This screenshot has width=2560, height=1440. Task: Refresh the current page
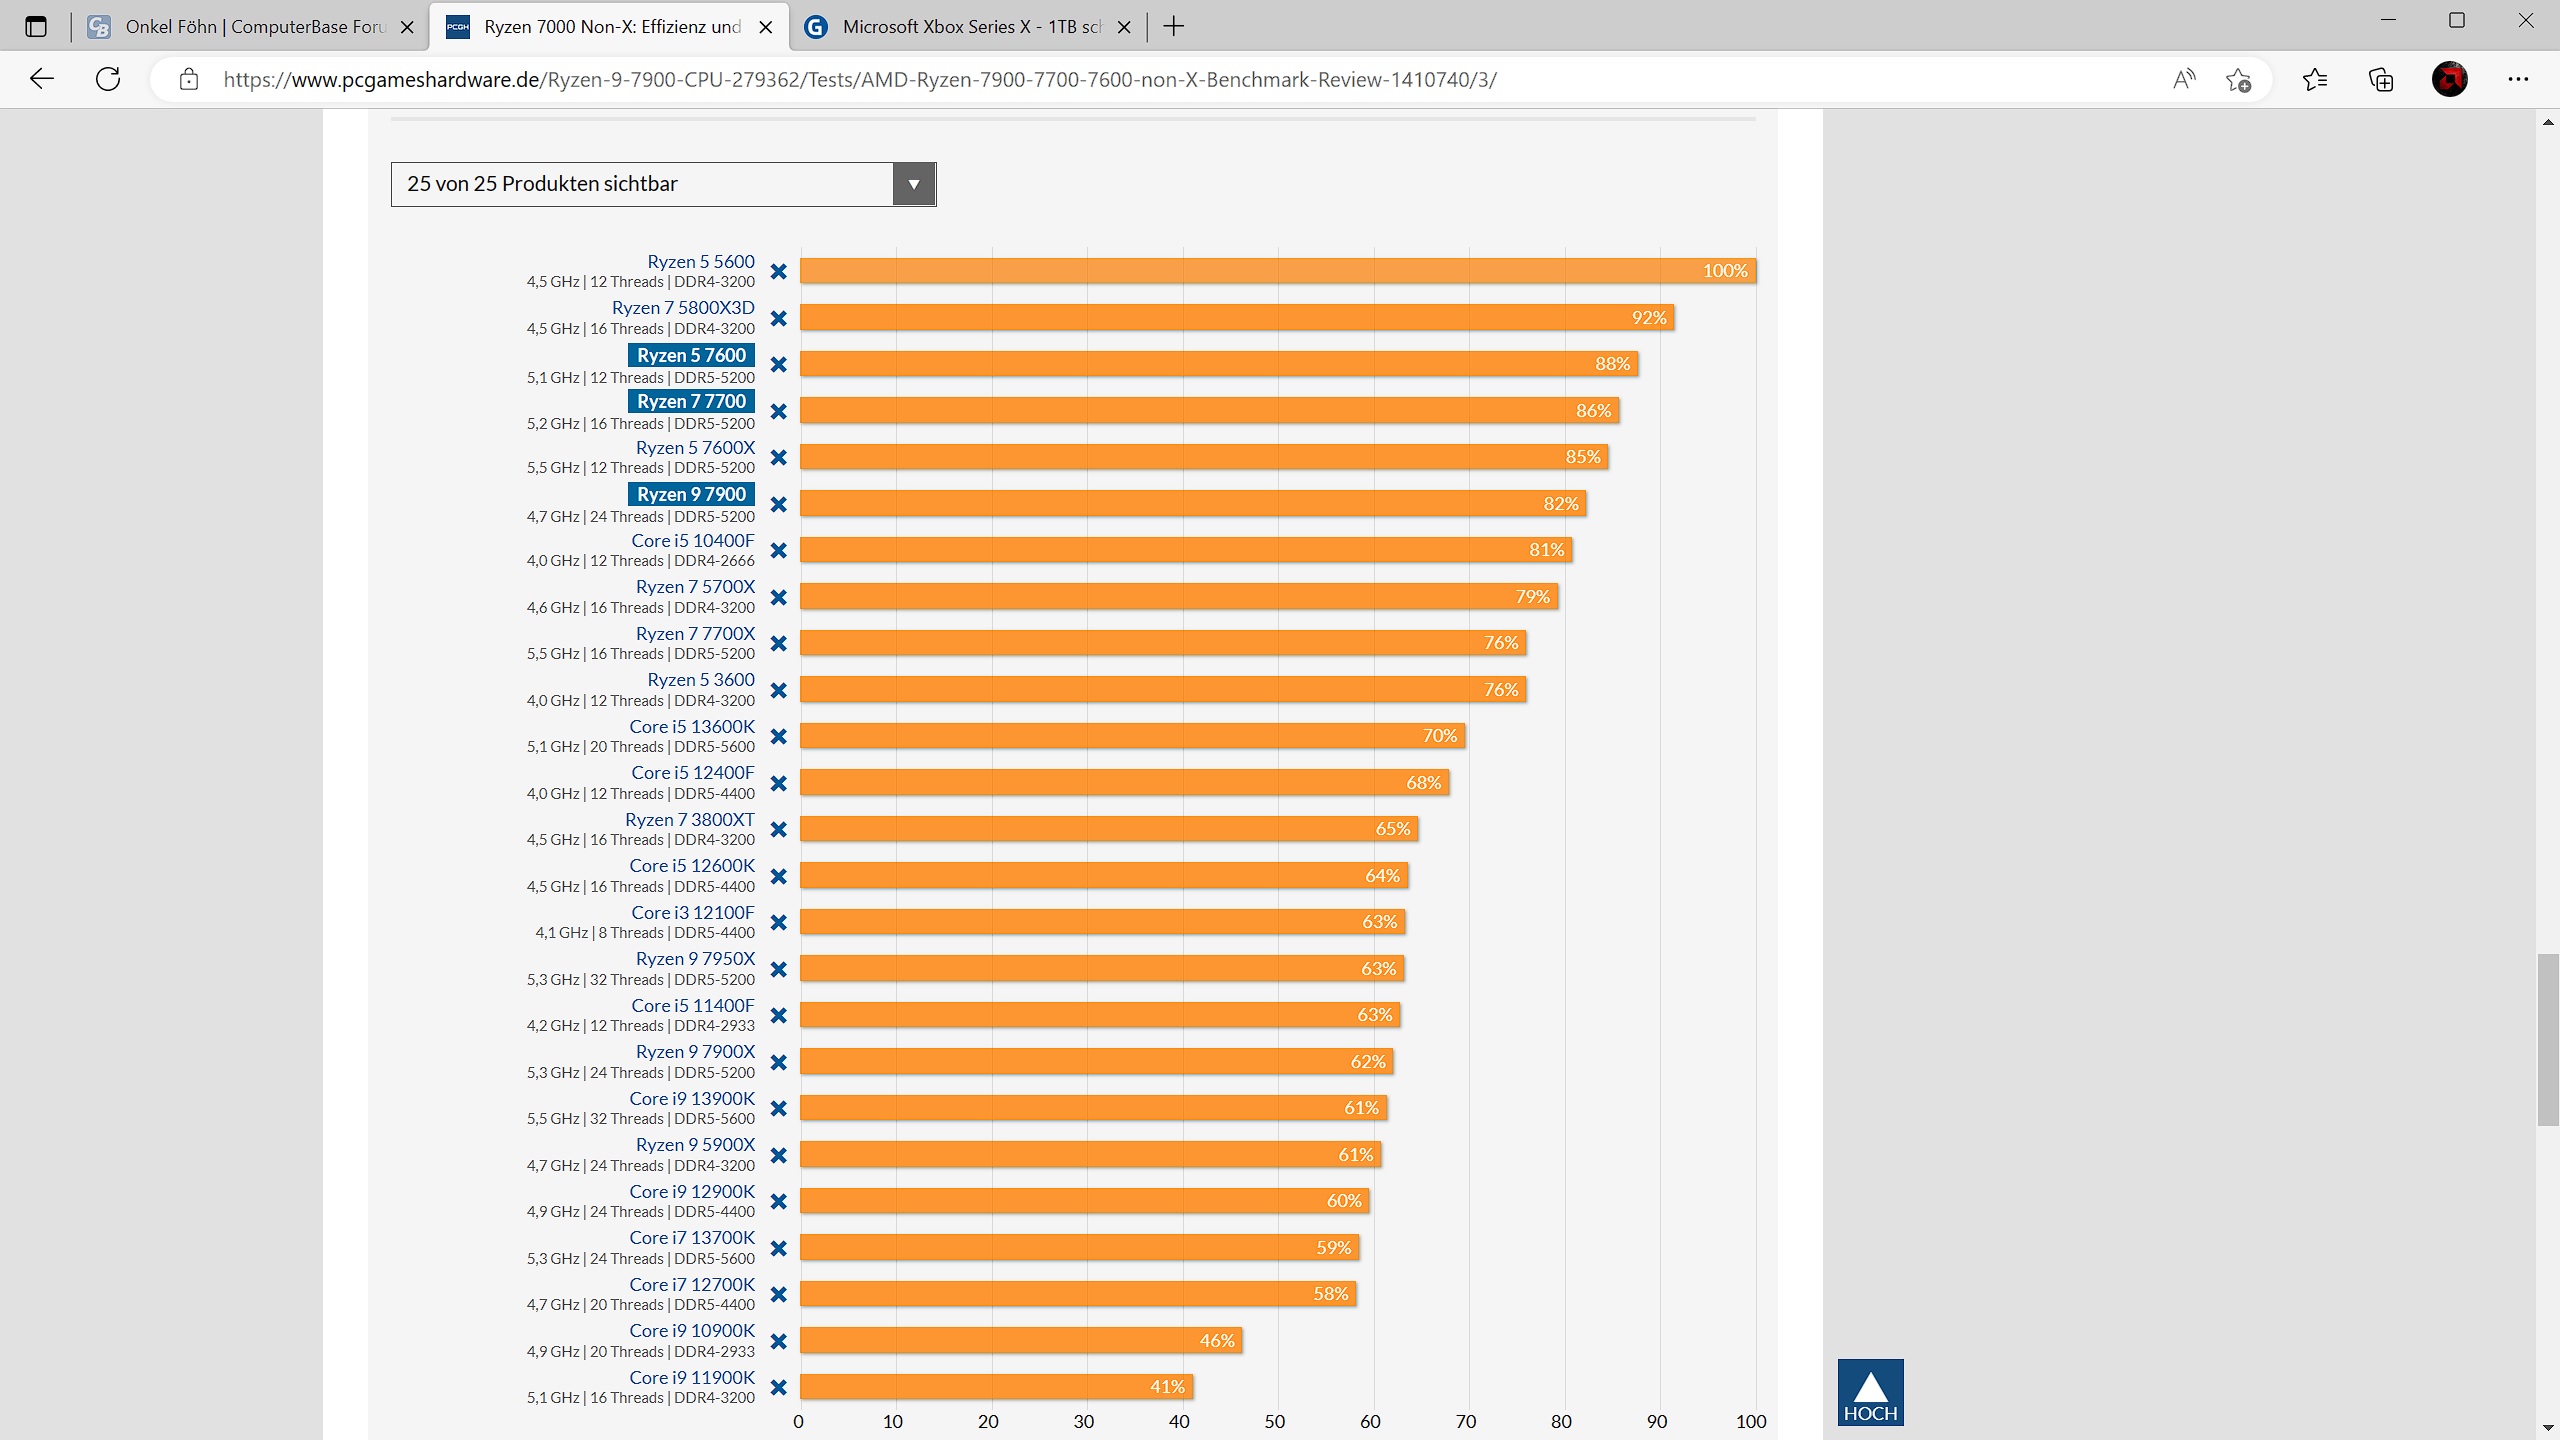click(108, 79)
